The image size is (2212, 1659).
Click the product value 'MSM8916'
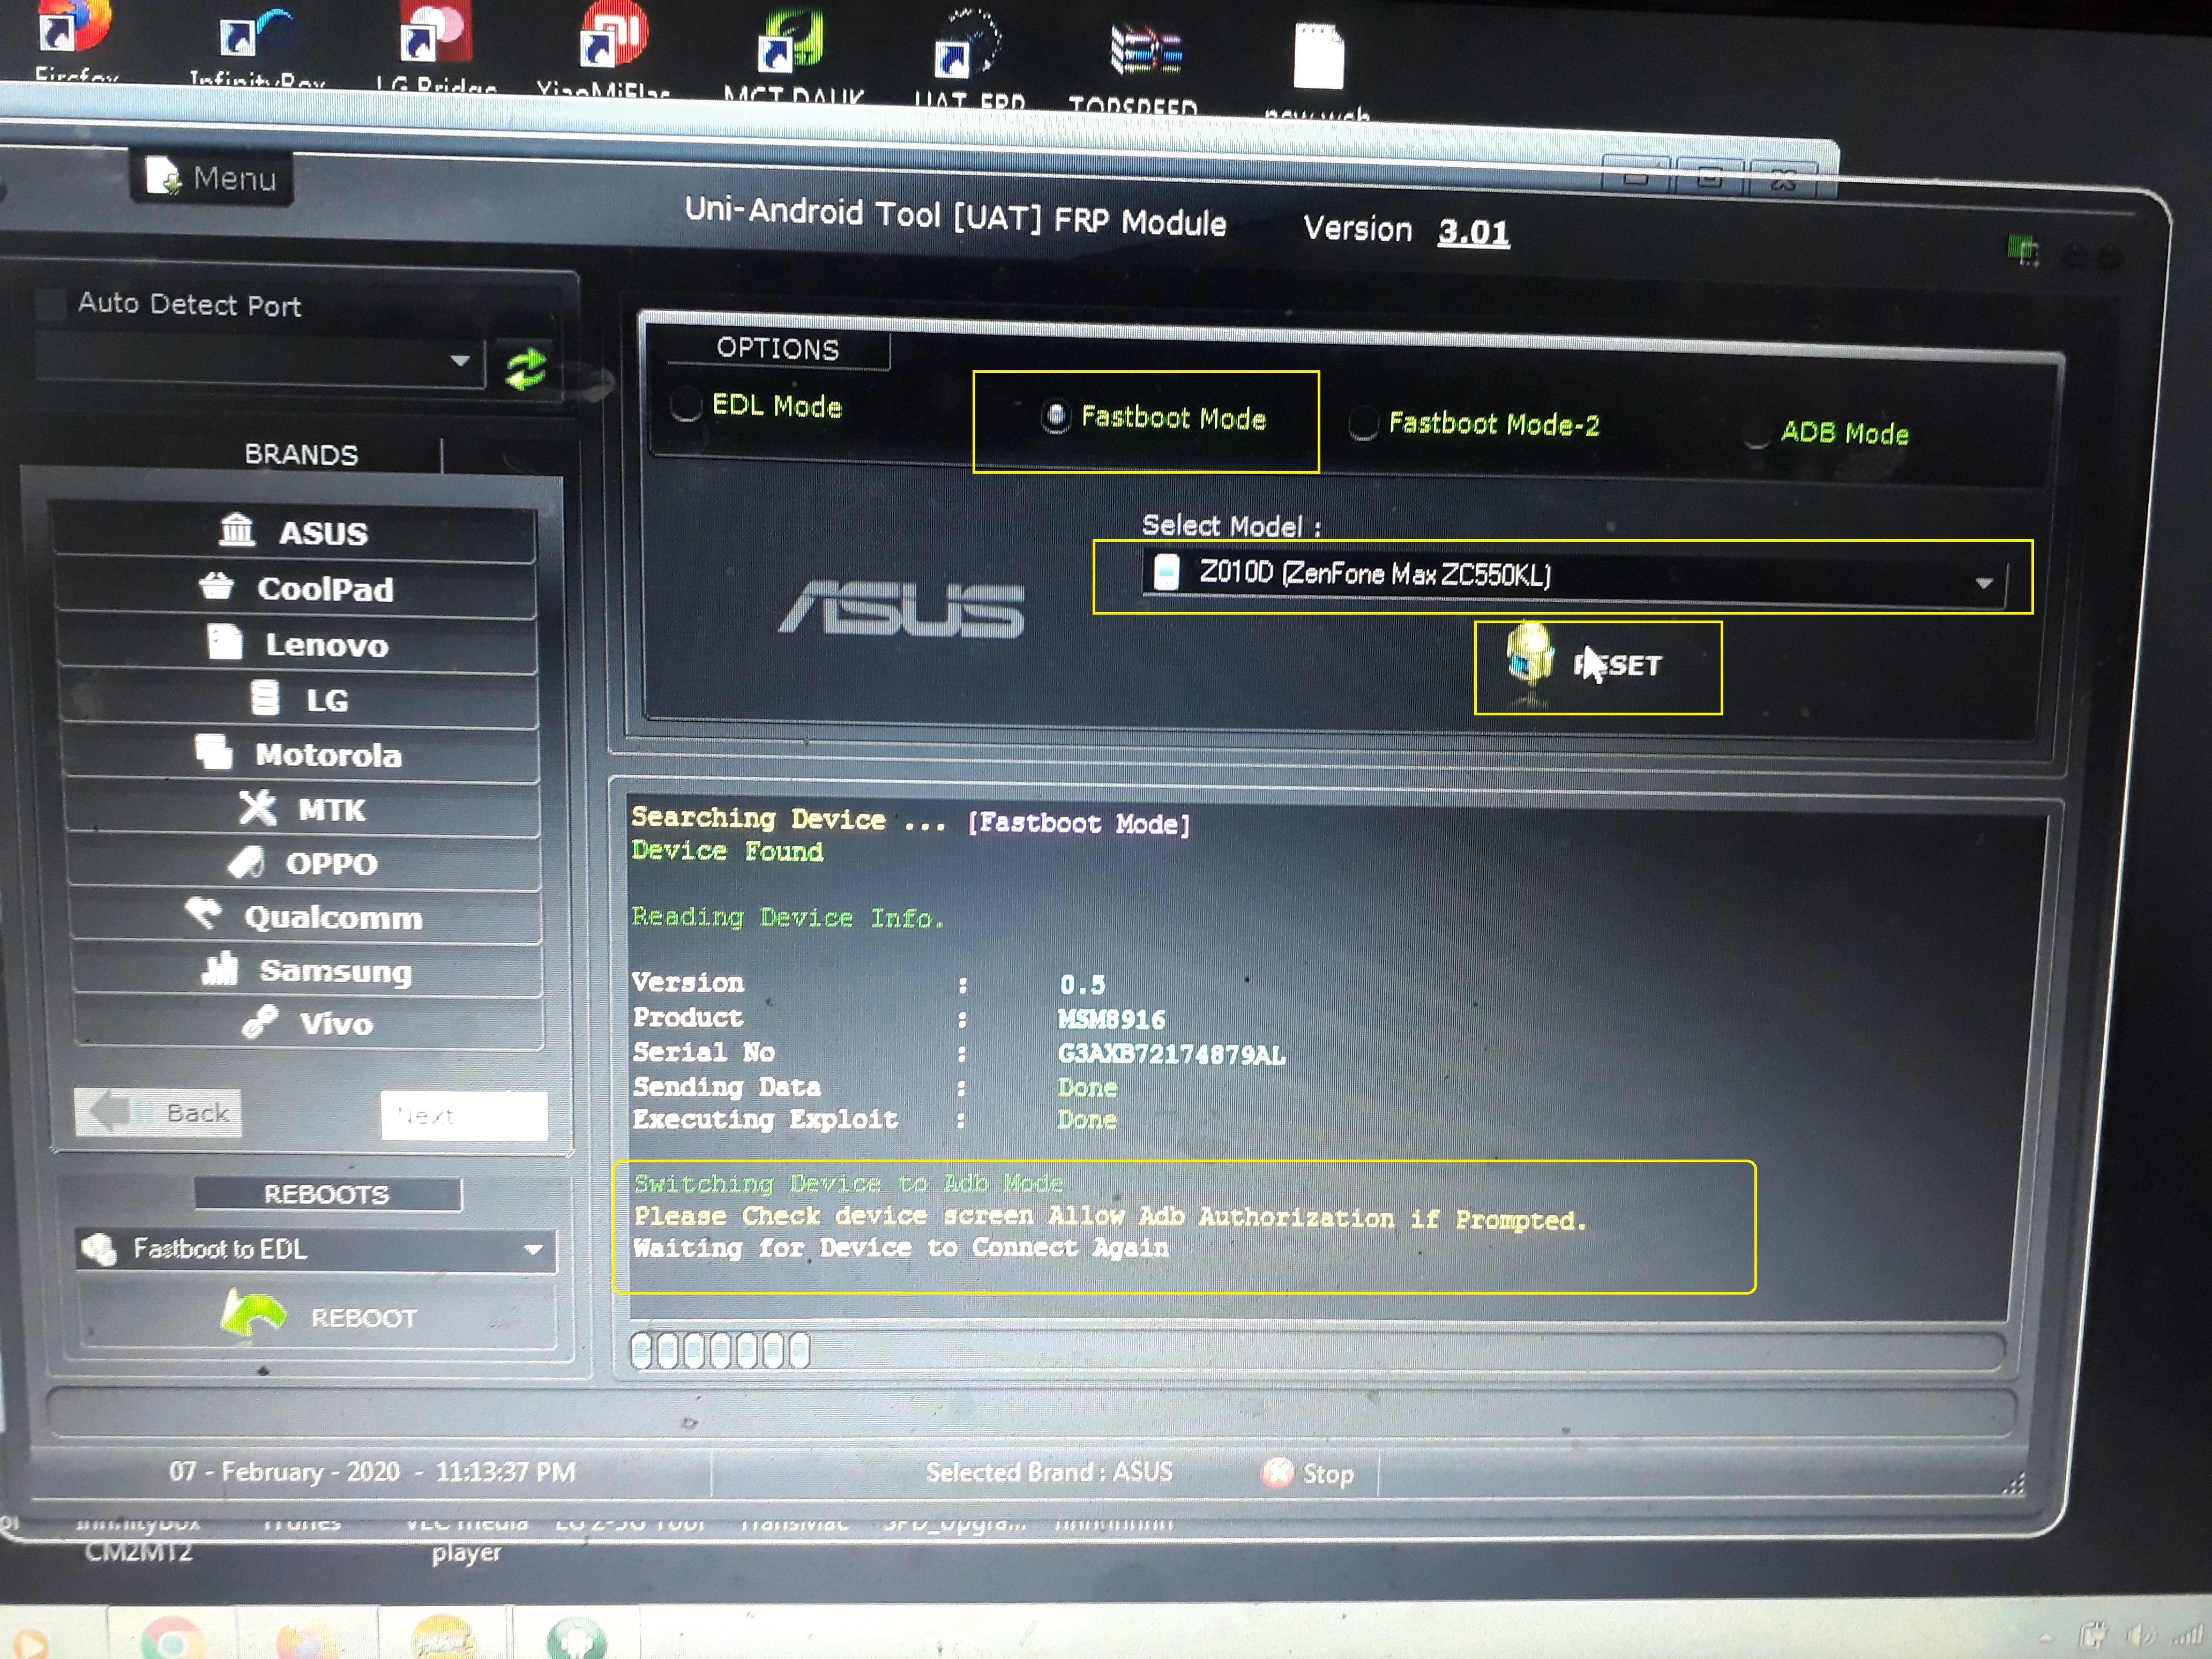1111,1019
